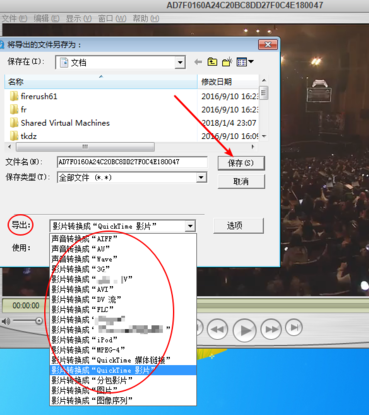
Task: Choose 影片转换成 "QuickTime 媒体链接" option
Action: point(123,360)
